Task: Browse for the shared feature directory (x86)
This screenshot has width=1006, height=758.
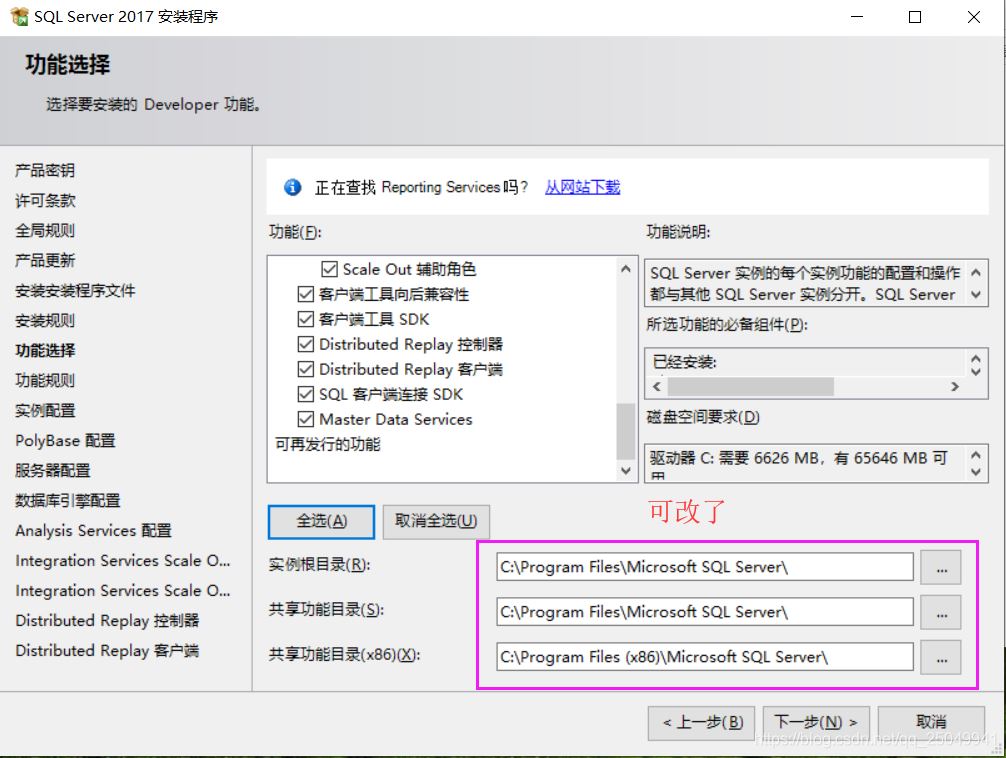Action: click(x=940, y=657)
